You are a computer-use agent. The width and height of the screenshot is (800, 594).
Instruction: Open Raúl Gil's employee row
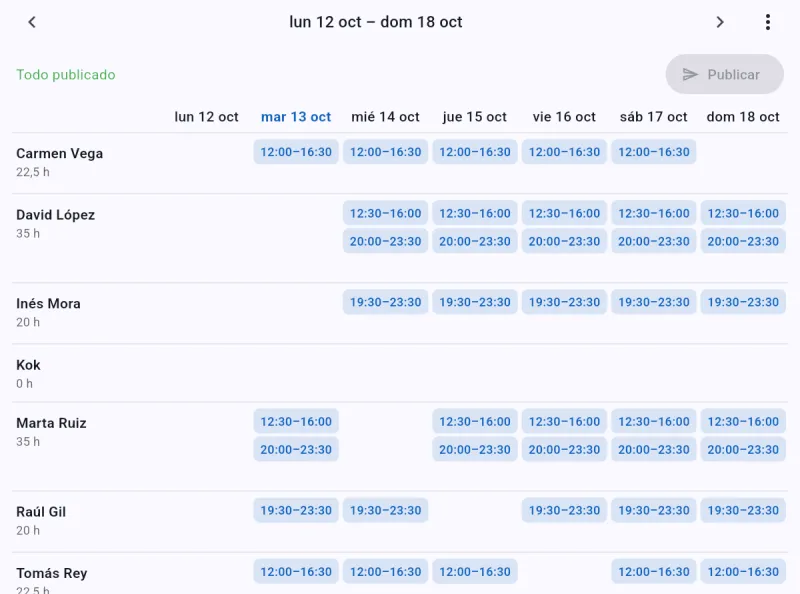point(400,522)
